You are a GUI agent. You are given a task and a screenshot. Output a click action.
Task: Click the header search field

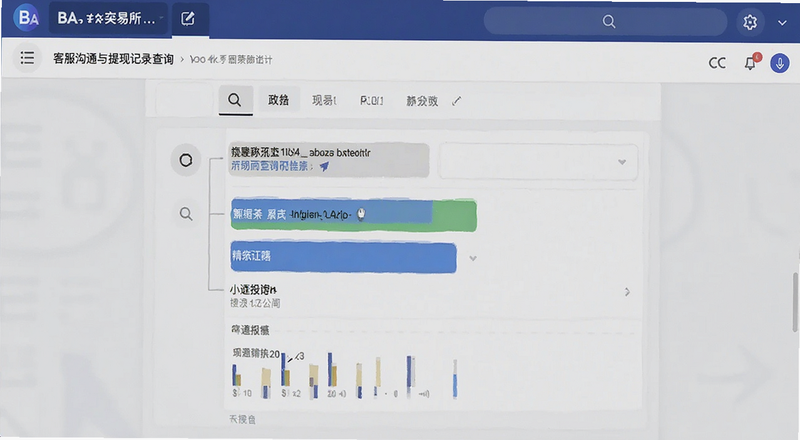606,21
